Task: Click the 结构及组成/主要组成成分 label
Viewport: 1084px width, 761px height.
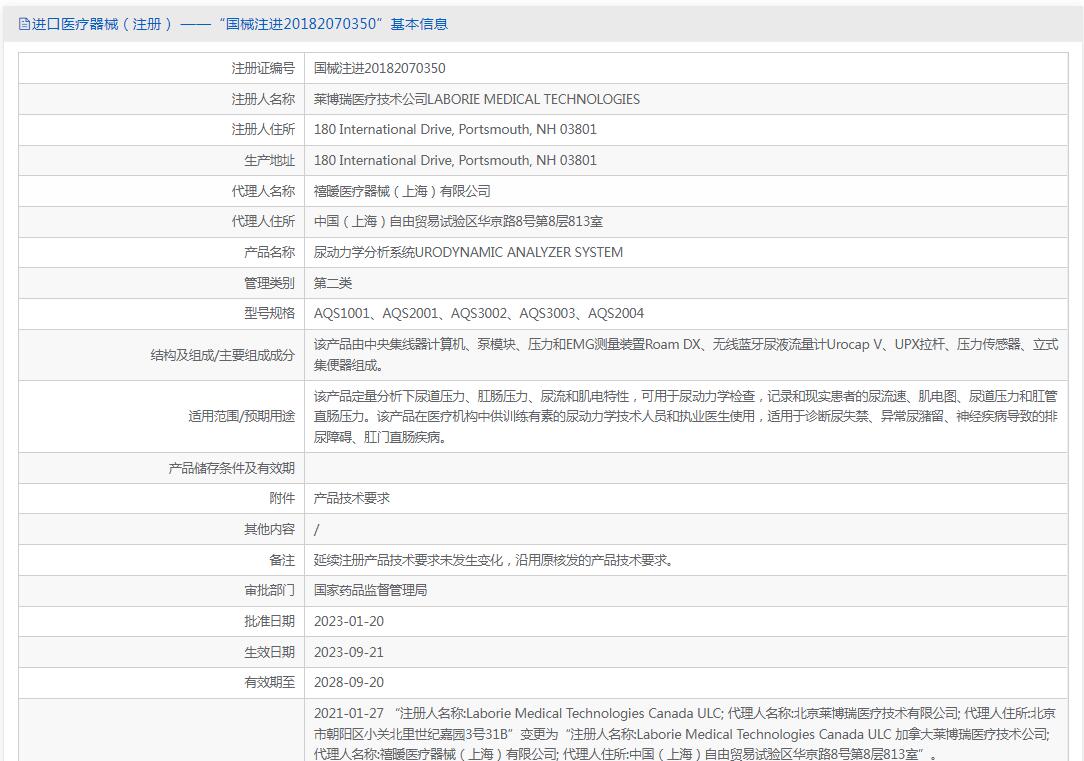Action: coord(223,355)
